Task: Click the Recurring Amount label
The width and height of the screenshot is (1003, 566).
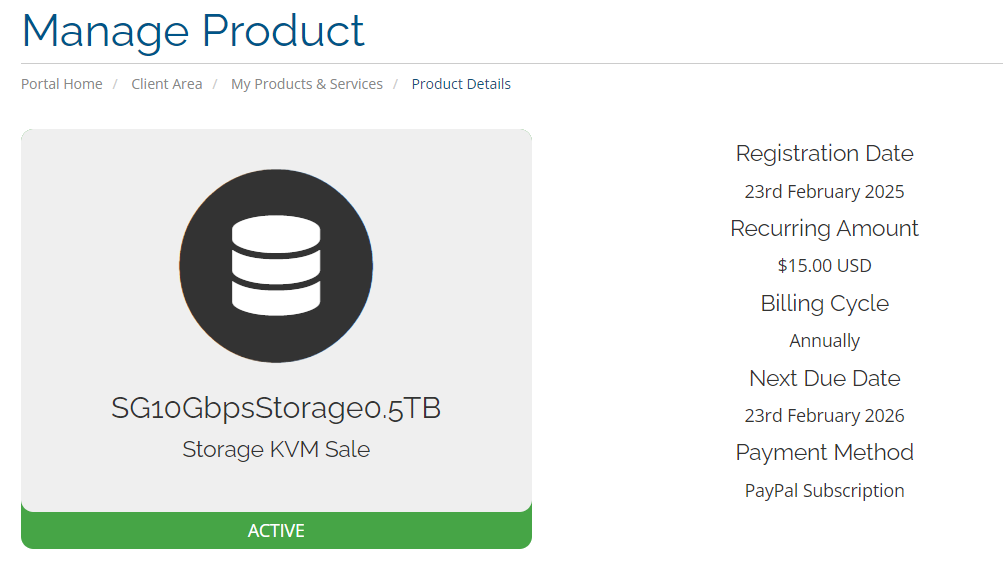Action: [x=825, y=228]
